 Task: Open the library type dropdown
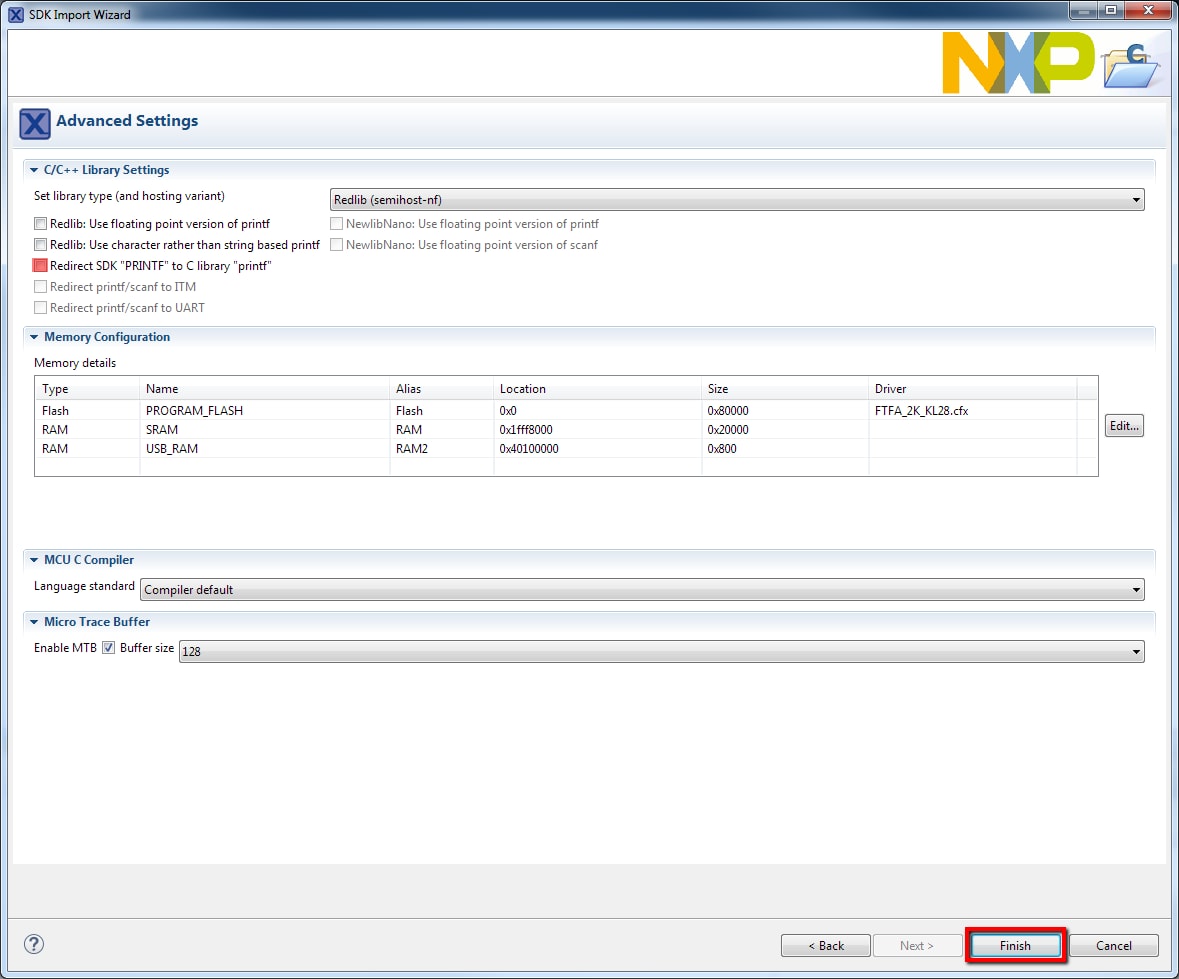(737, 200)
